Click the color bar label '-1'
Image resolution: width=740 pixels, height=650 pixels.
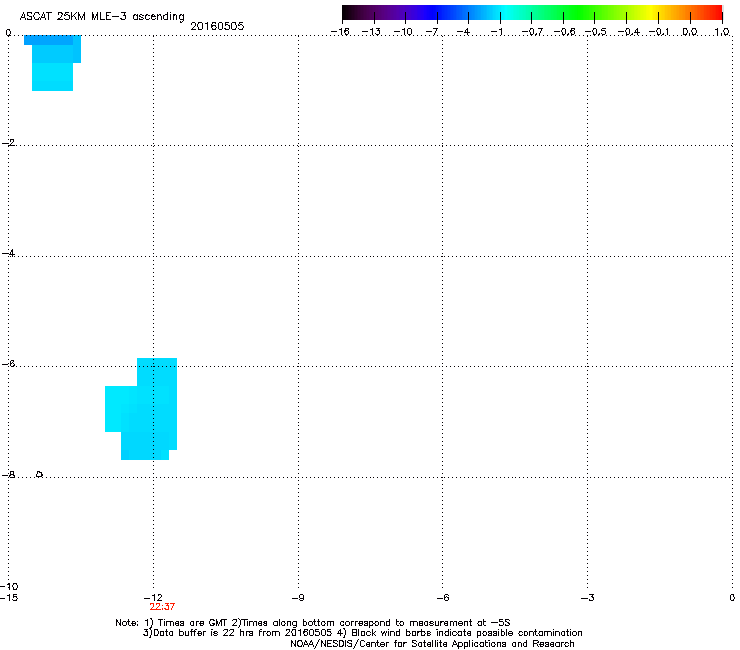[x=496, y=32]
